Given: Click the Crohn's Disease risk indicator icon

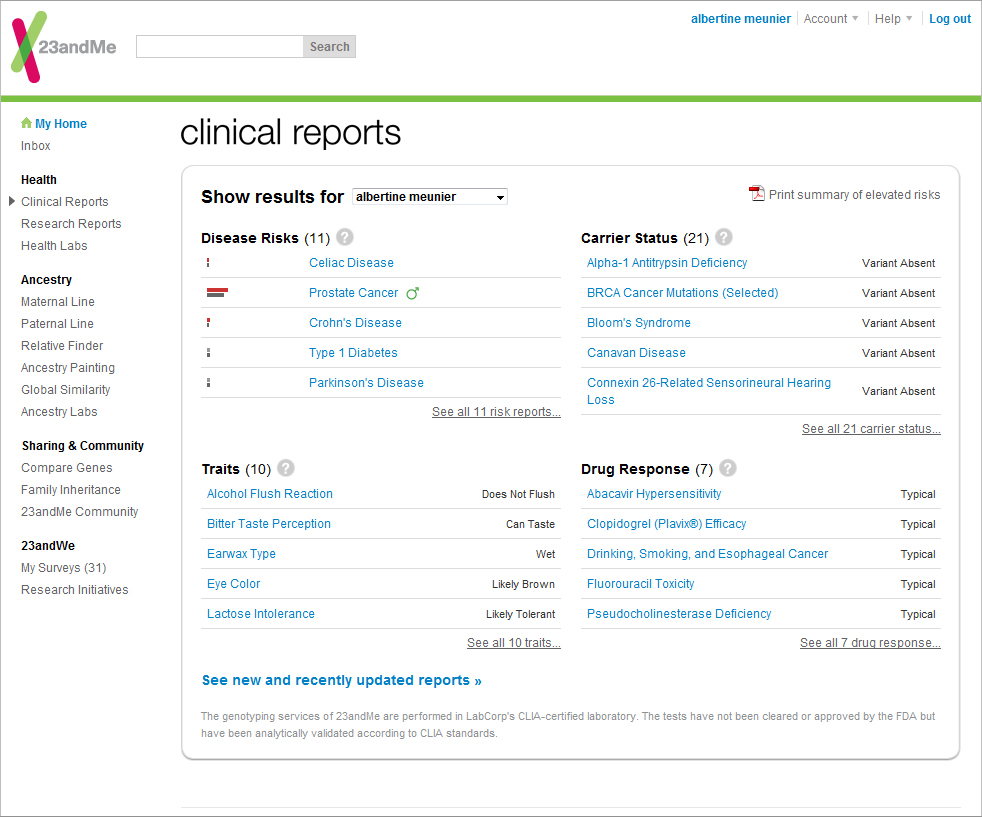Looking at the screenshot, I should (x=208, y=322).
